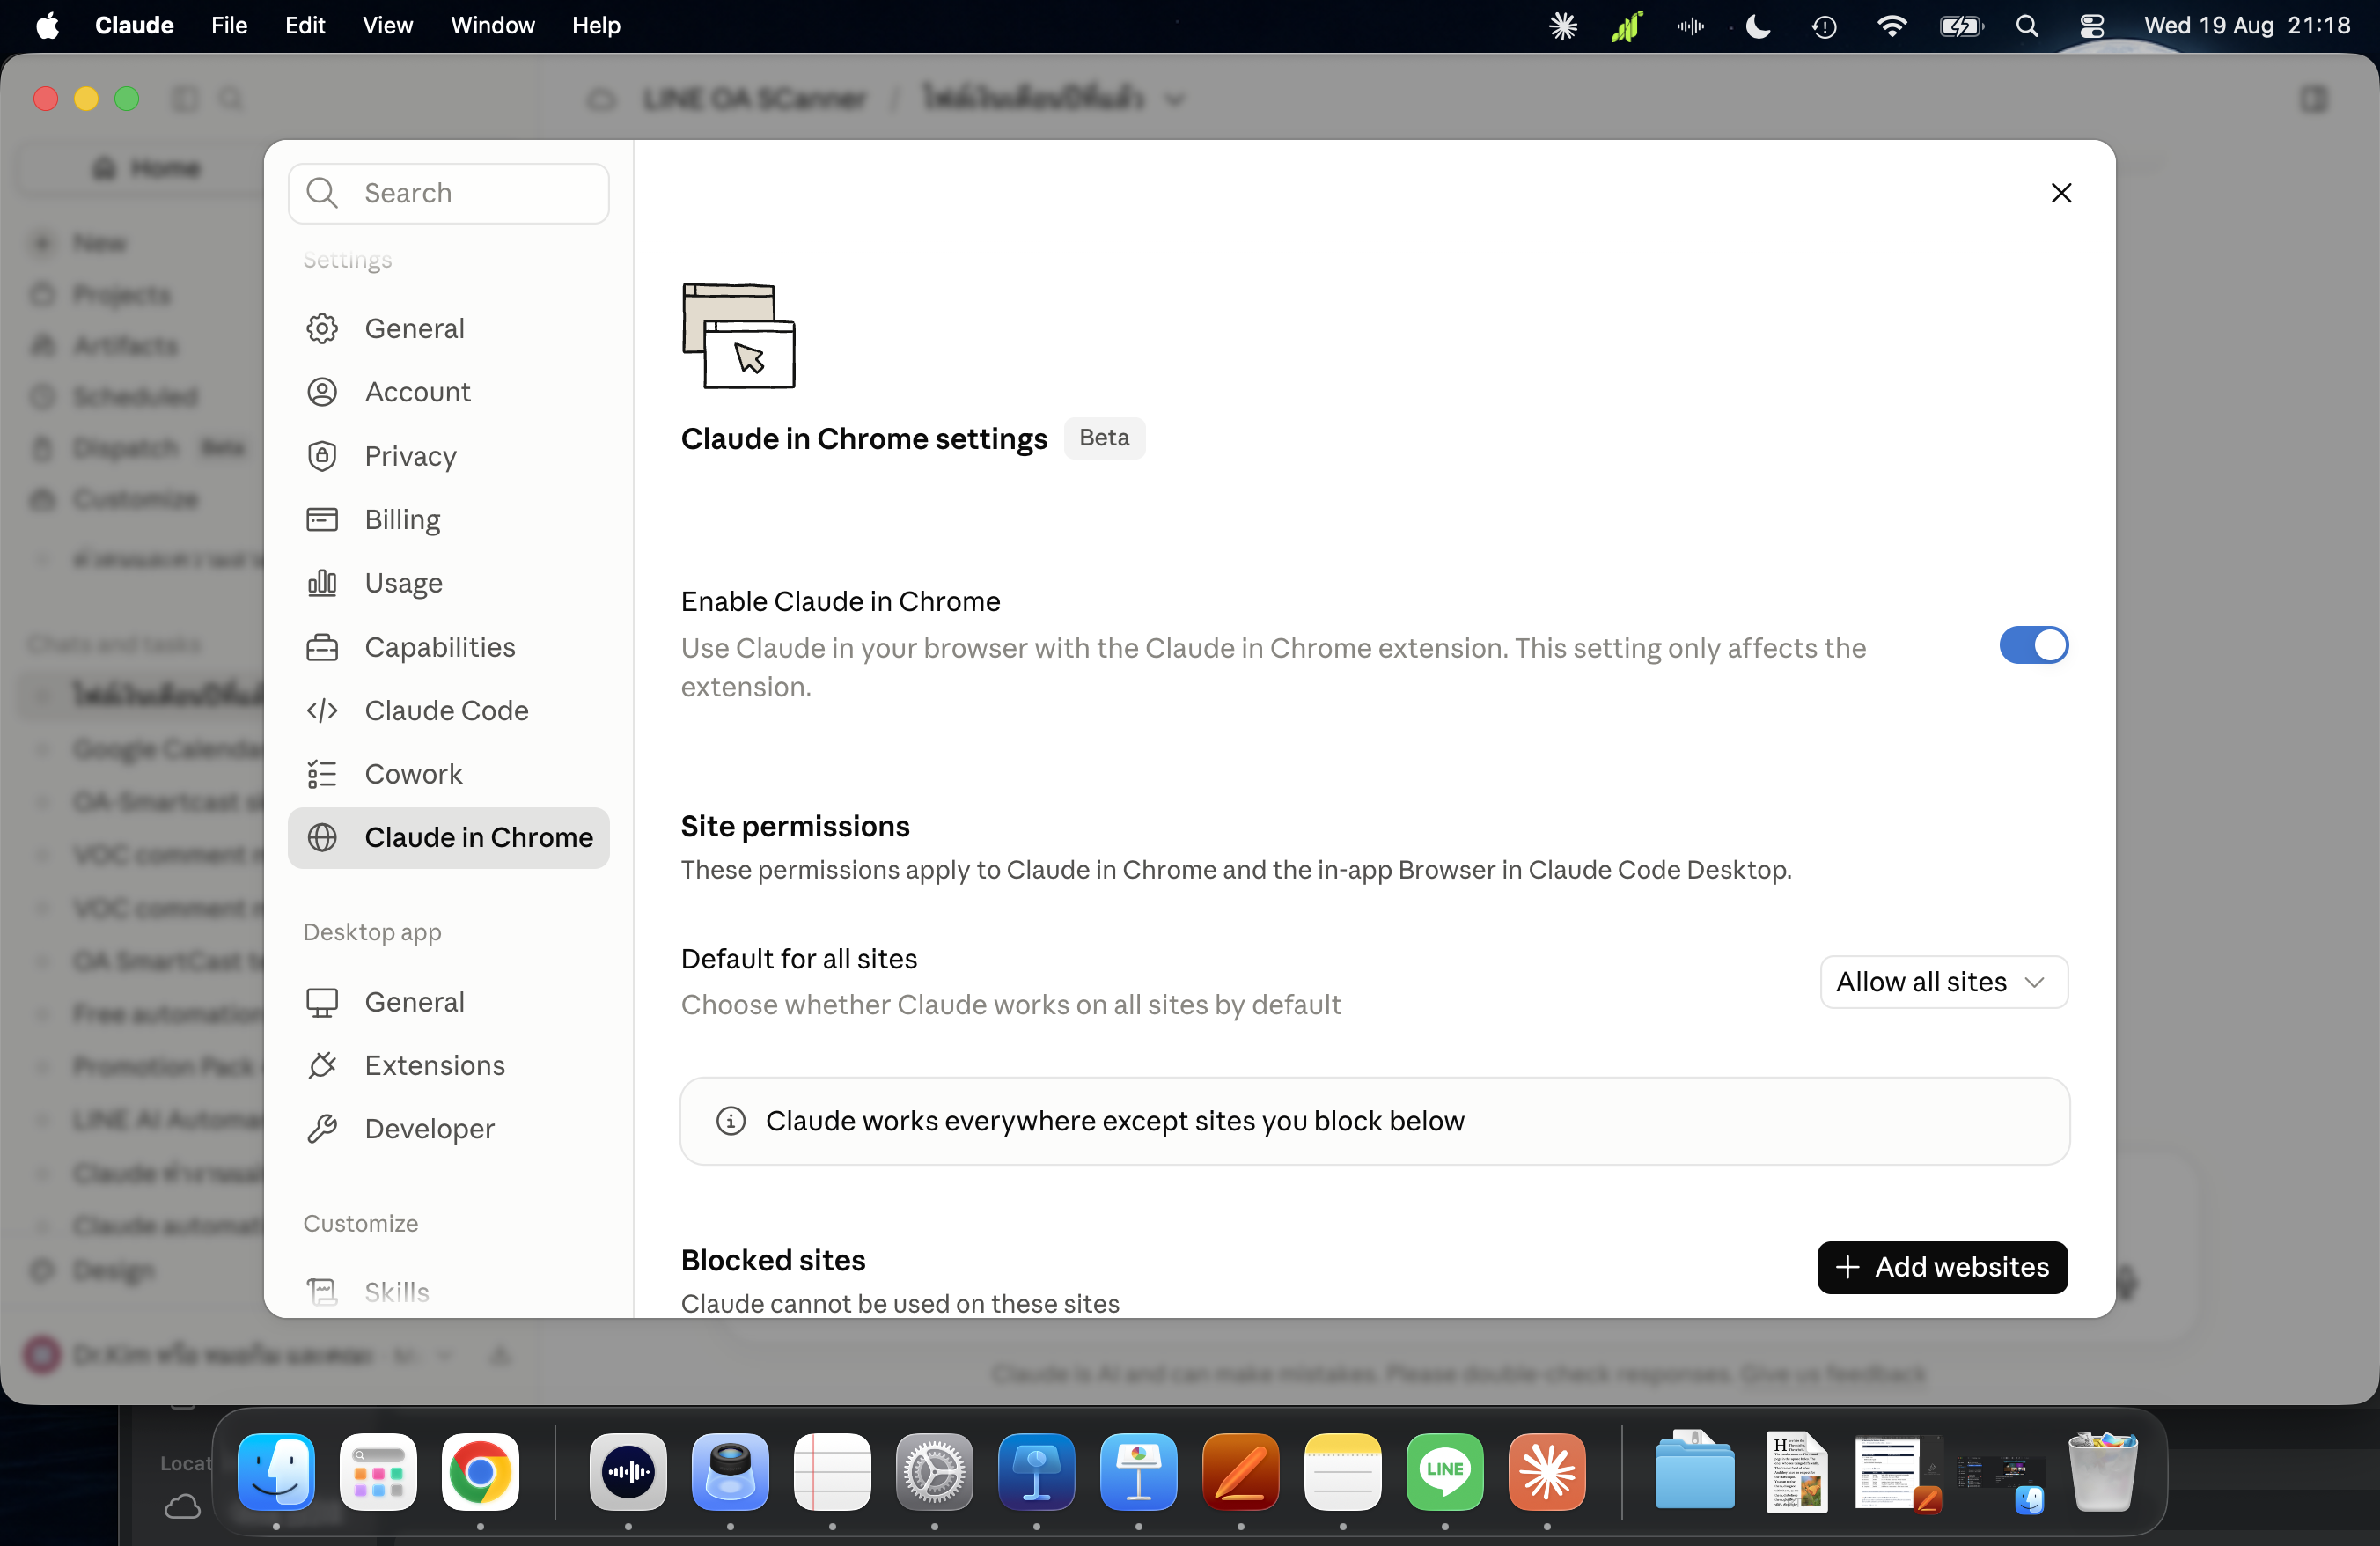Open the Window menu
The image size is (2380, 1546).
pyautogui.click(x=492, y=25)
